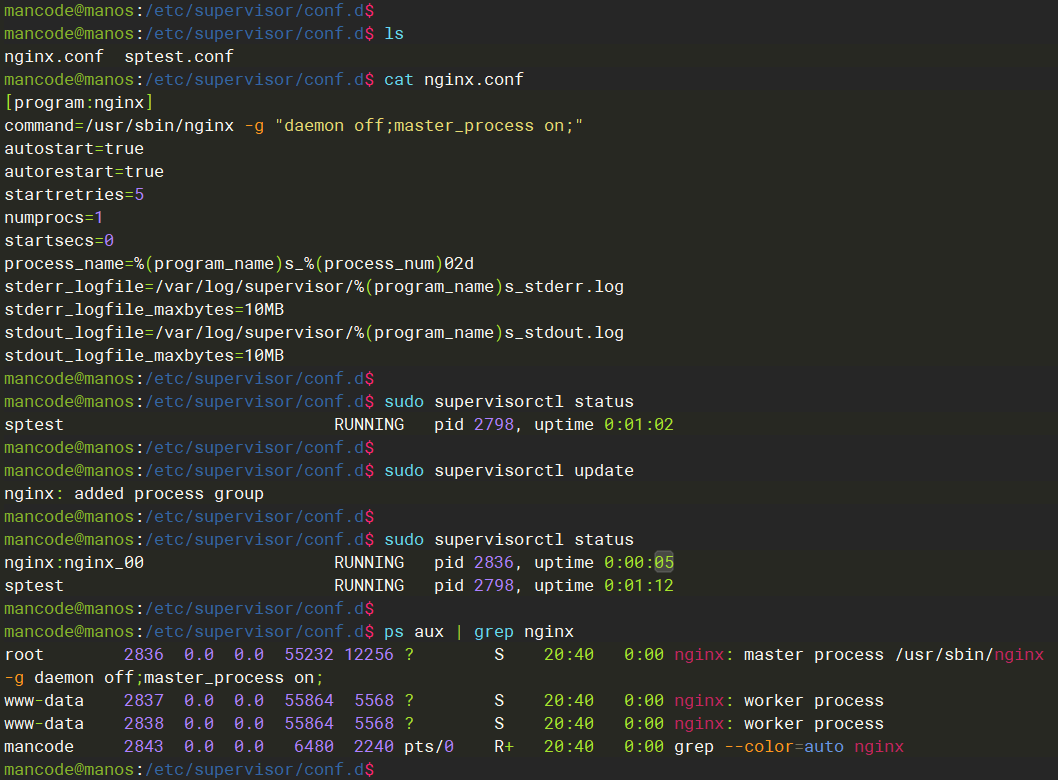
Task: Click the autostart=true line
Action: pyautogui.click(x=74, y=148)
